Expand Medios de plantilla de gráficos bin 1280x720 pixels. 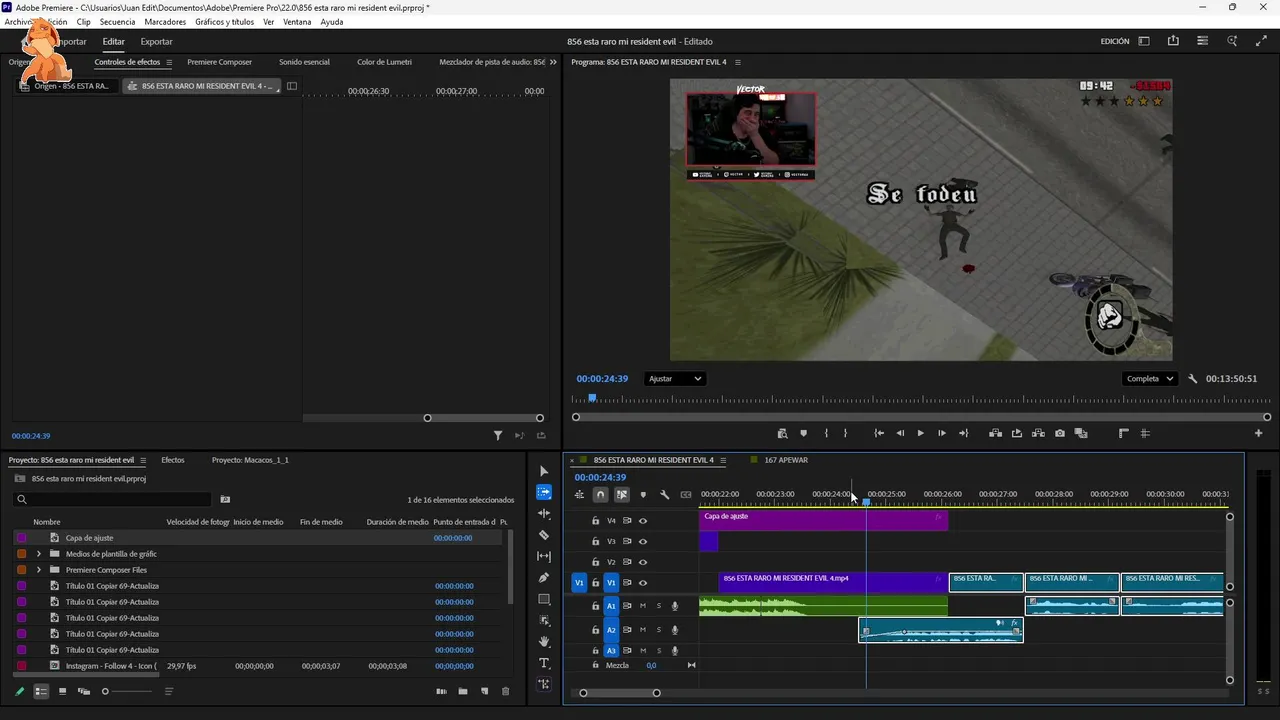39,554
